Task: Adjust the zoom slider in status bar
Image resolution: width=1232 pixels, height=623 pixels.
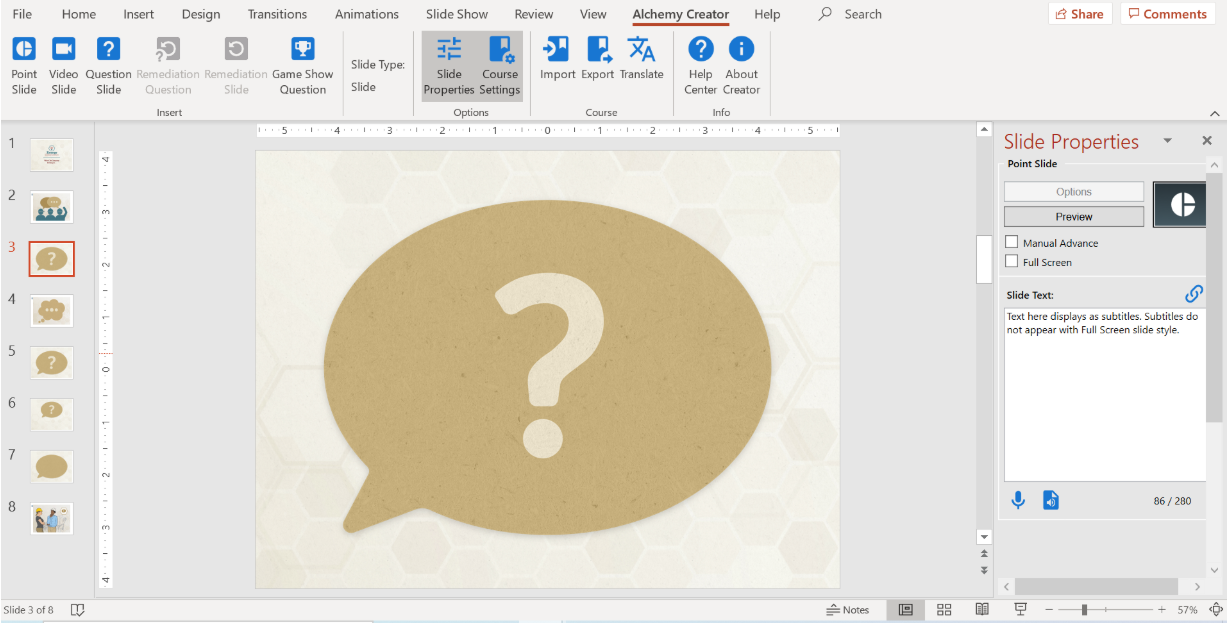Action: pos(1083,610)
